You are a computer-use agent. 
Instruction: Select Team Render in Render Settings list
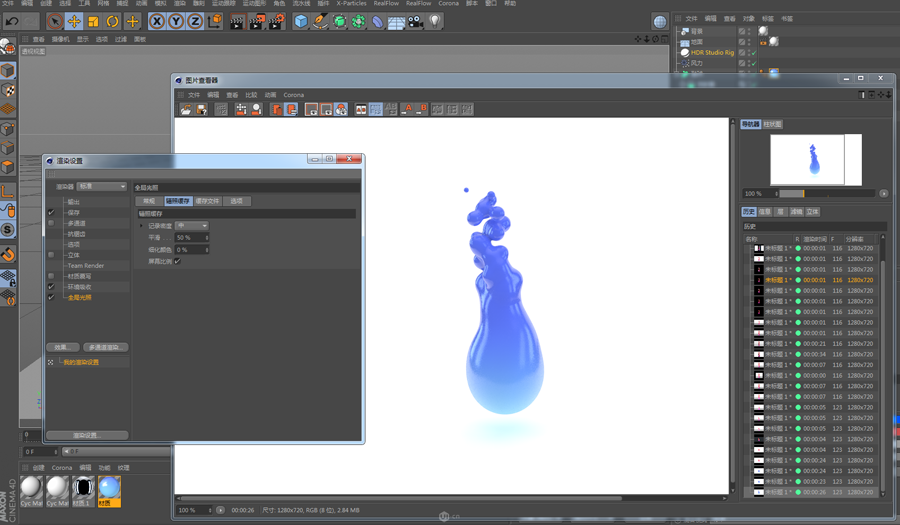[x=86, y=266]
